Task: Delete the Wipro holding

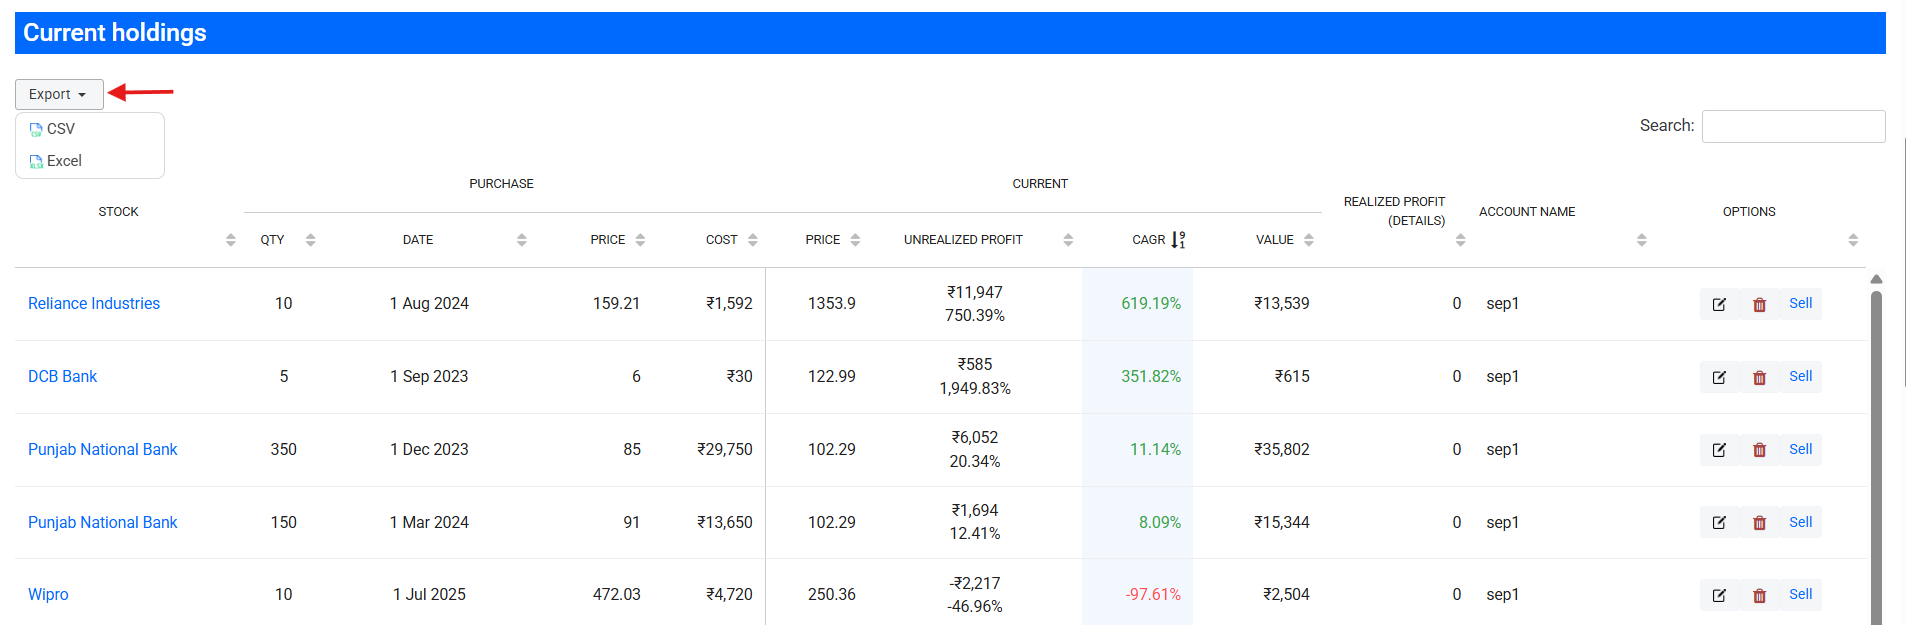Action: pos(1759,595)
